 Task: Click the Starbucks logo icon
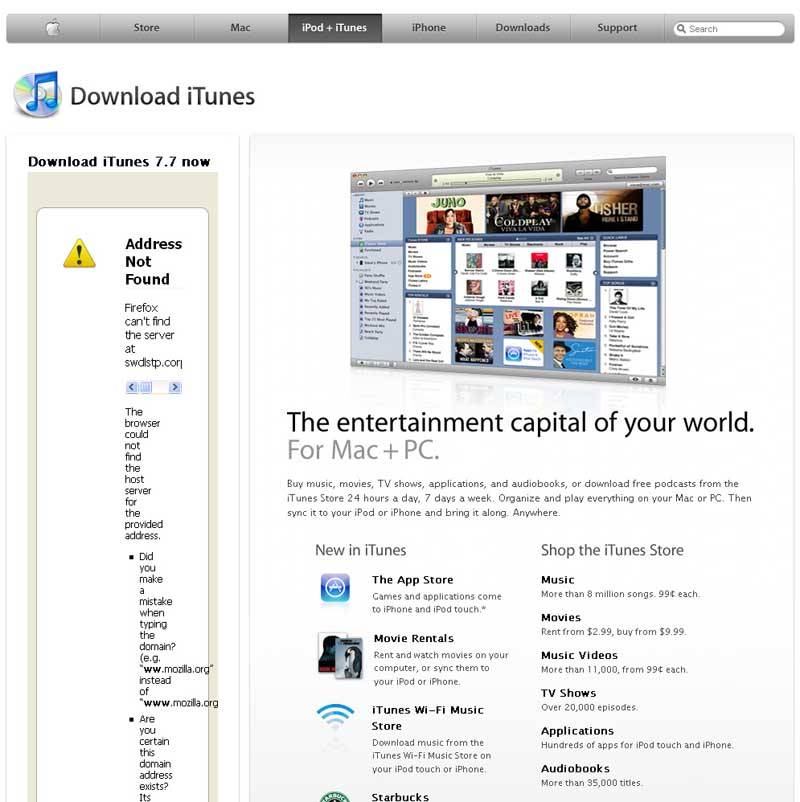tap(335, 797)
